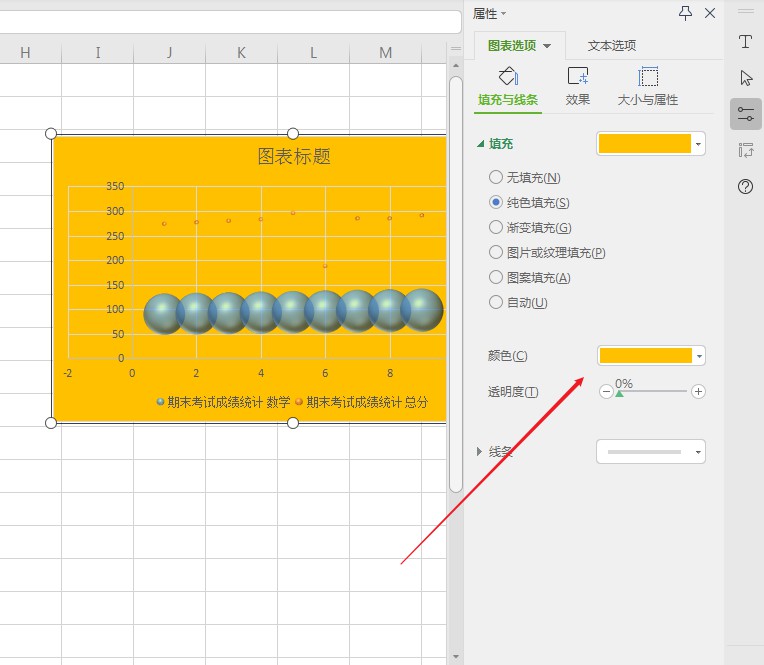Open the 颜色(C) color picker dropdown
764x665 pixels.
(x=700, y=356)
